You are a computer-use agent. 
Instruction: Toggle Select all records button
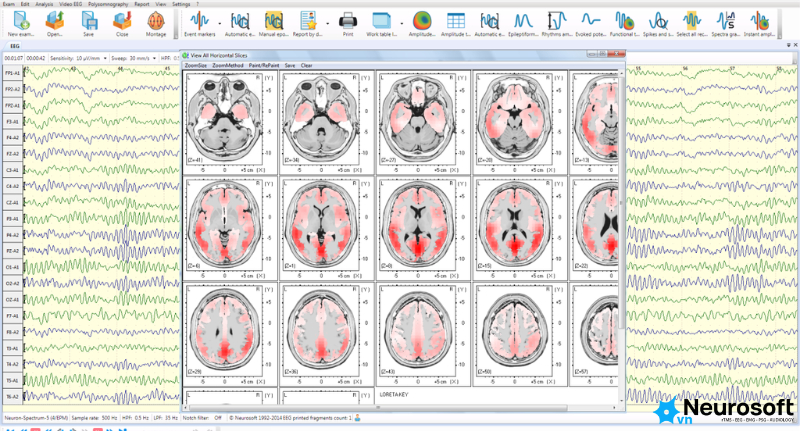click(x=692, y=24)
